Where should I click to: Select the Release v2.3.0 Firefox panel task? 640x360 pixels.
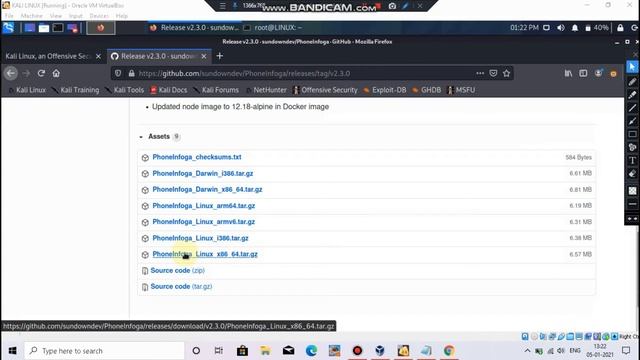coord(194,28)
